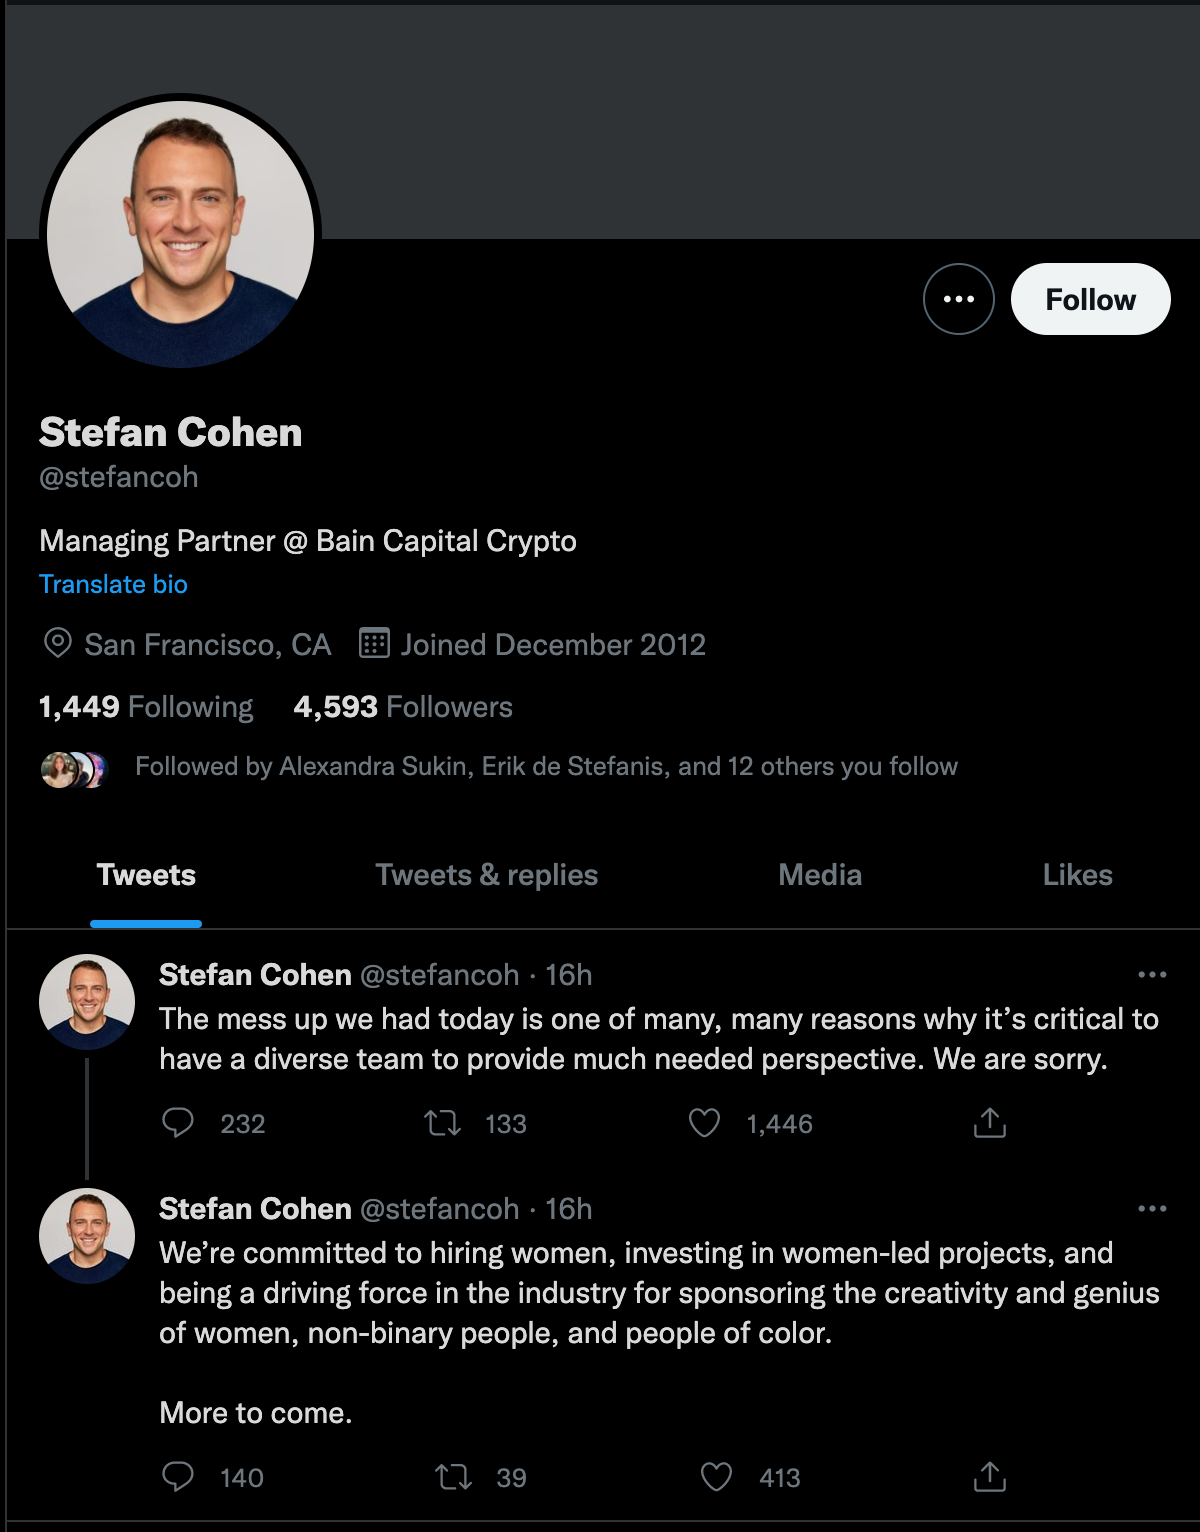Viewport: 1200px width, 1532px height.
Task: Reply to the women-led projects tweet
Action: coord(178,1477)
